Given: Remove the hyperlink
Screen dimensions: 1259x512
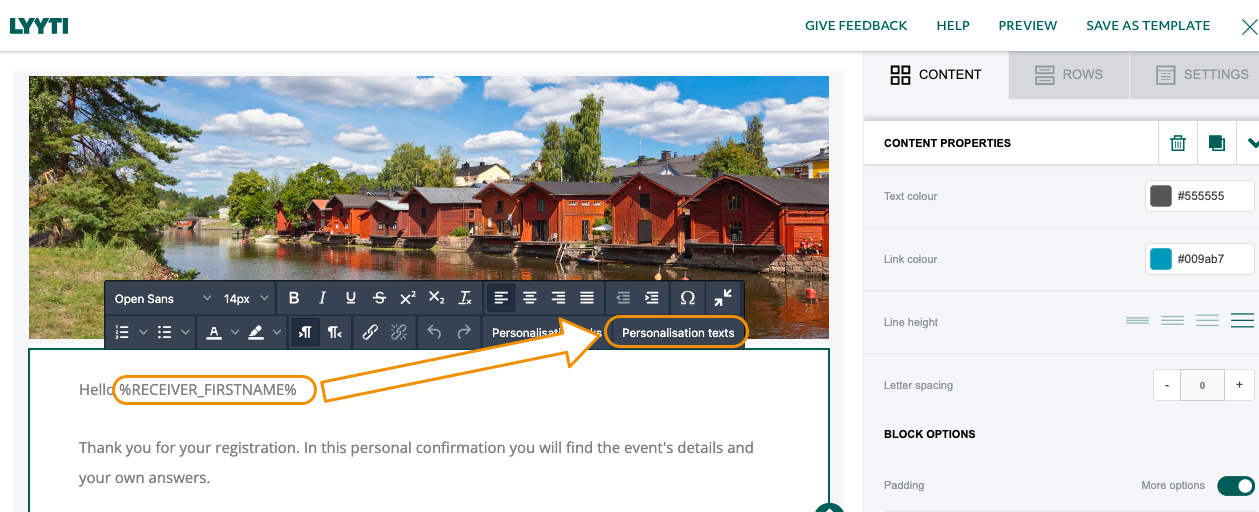Looking at the screenshot, I should pyautogui.click(x=399, y=332).
